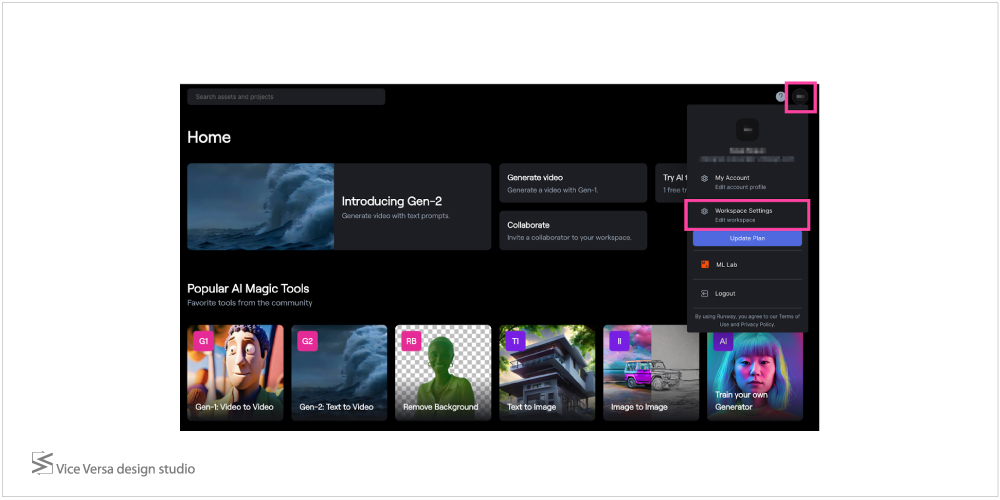1000x500 pixels.
Task: Click the search assets and projects field
Action: click(286, 97)
